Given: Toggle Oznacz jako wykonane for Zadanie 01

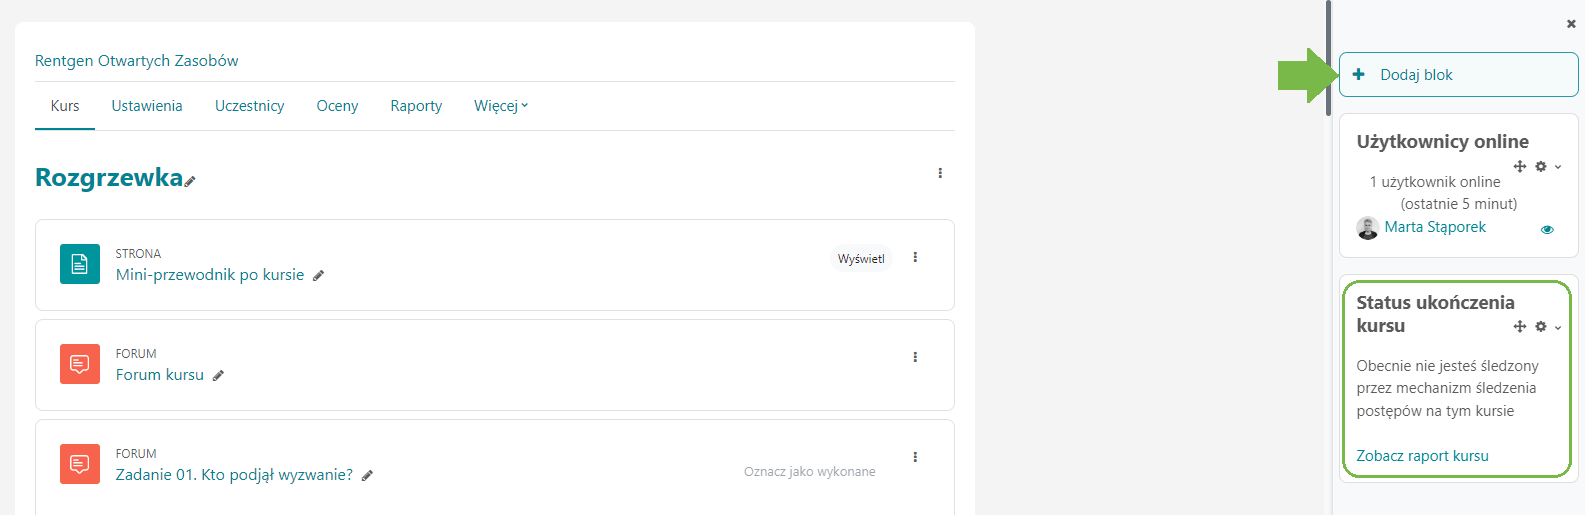Looking at the screenshot, I should tap(809, 471).
